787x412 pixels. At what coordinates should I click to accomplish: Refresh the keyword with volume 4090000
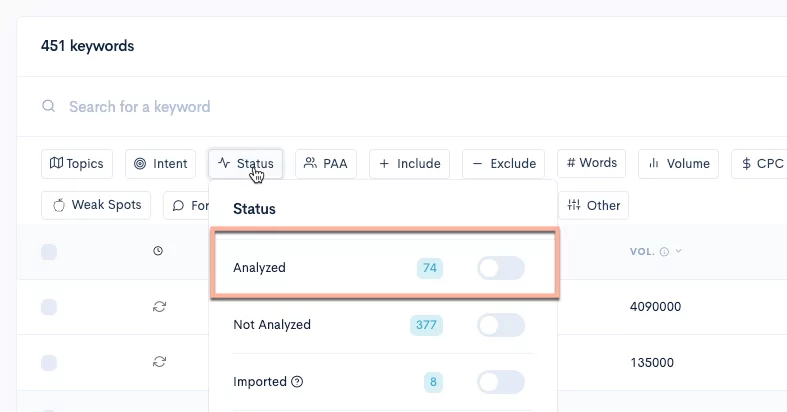coord(159,307)
